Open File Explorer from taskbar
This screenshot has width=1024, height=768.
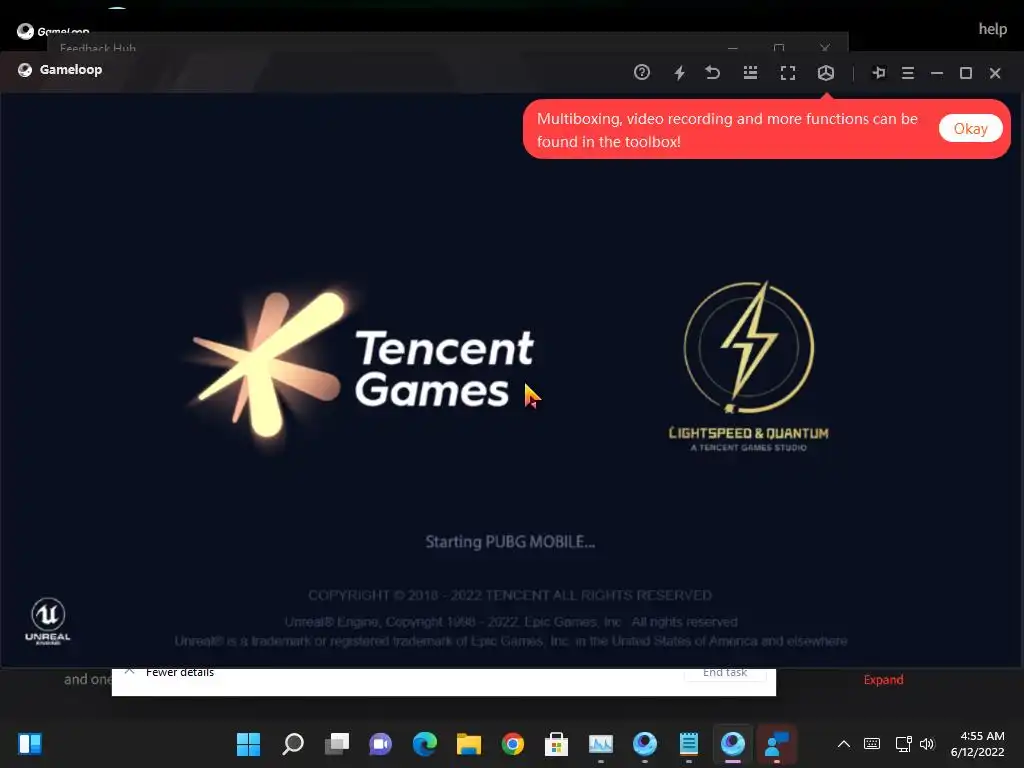(x=469, y=744)
